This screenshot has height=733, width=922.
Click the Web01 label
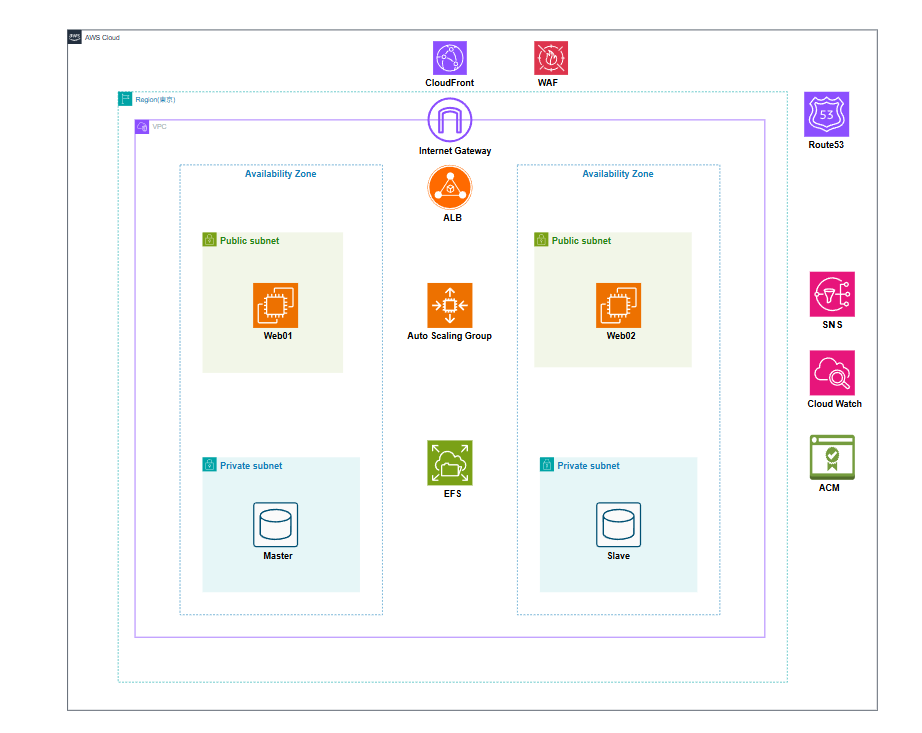pos(278,336)
